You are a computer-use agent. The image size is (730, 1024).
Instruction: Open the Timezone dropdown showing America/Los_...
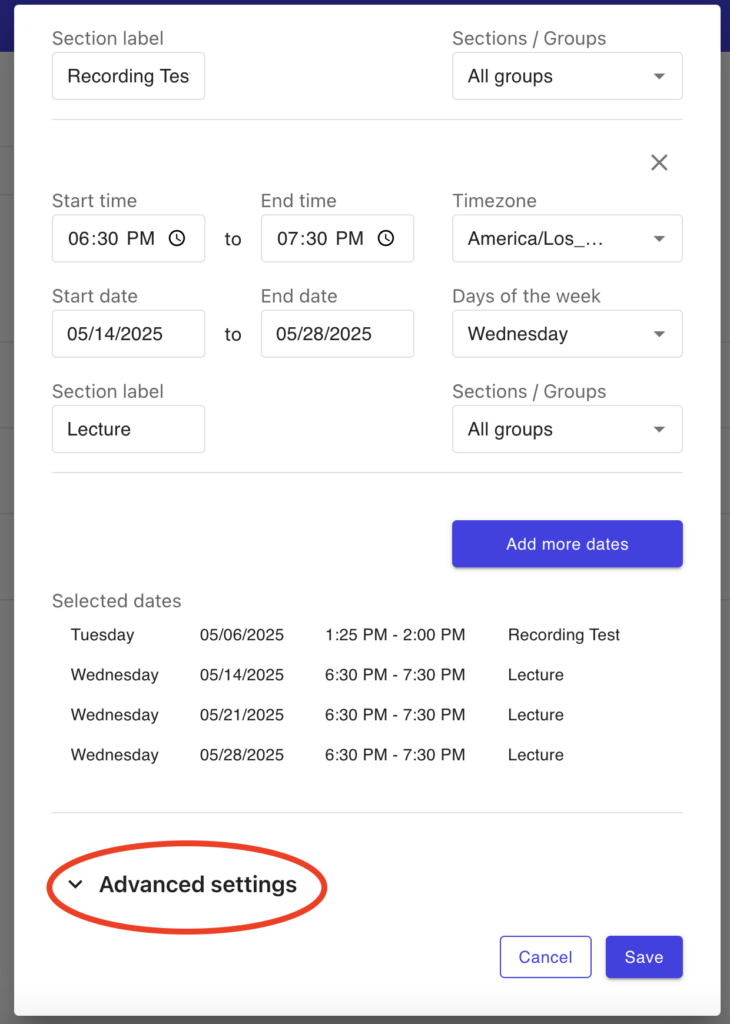(x=567, y=239)
